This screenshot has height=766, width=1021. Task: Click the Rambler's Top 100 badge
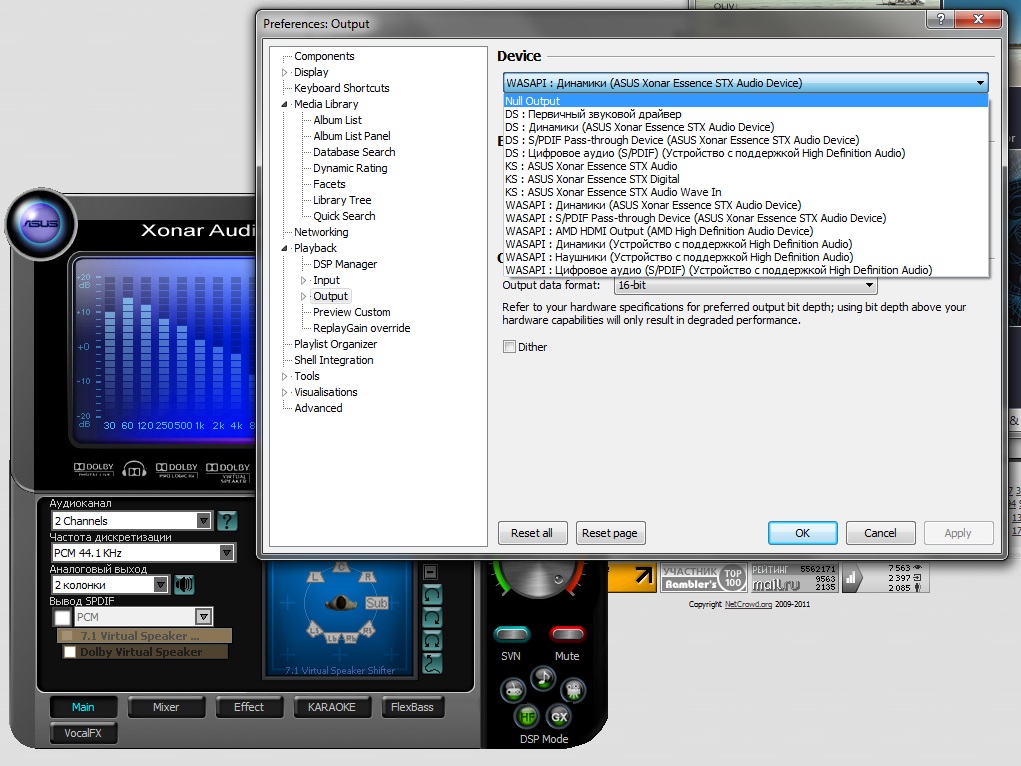(704, 578)
